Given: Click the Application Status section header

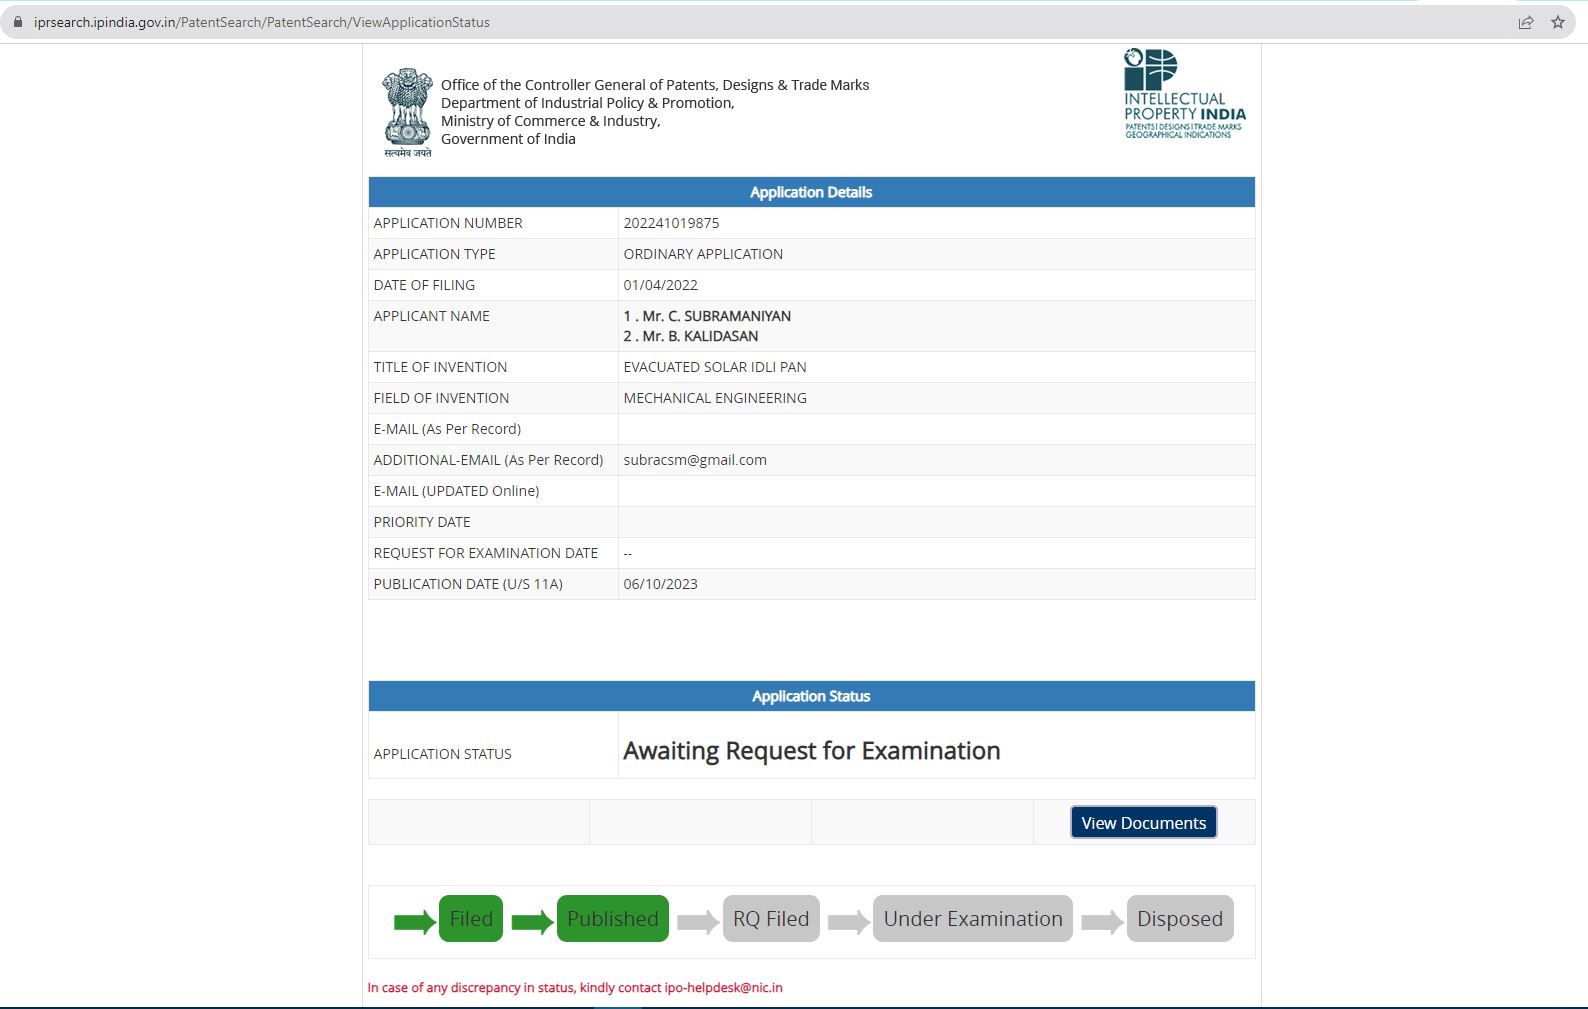Looking at the screenshot, I should point(811,696).
